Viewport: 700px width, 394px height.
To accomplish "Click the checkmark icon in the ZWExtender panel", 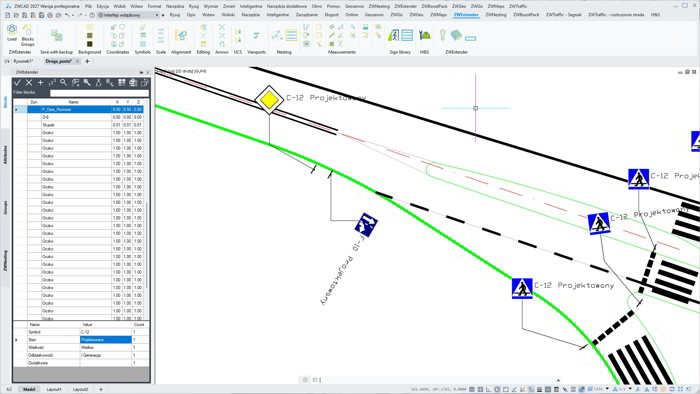I will pos(17,83).
